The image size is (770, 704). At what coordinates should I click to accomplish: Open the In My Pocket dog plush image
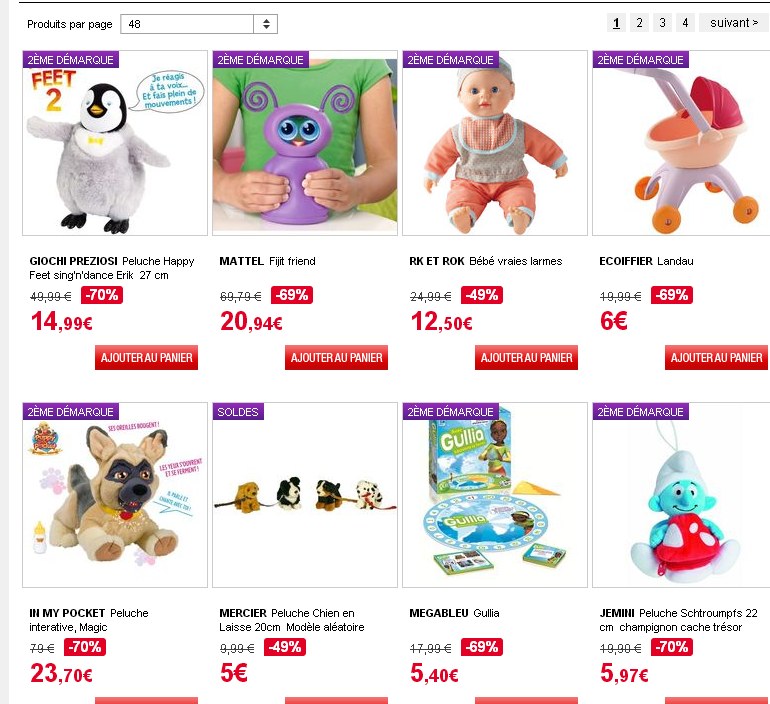tap(115, 495)
